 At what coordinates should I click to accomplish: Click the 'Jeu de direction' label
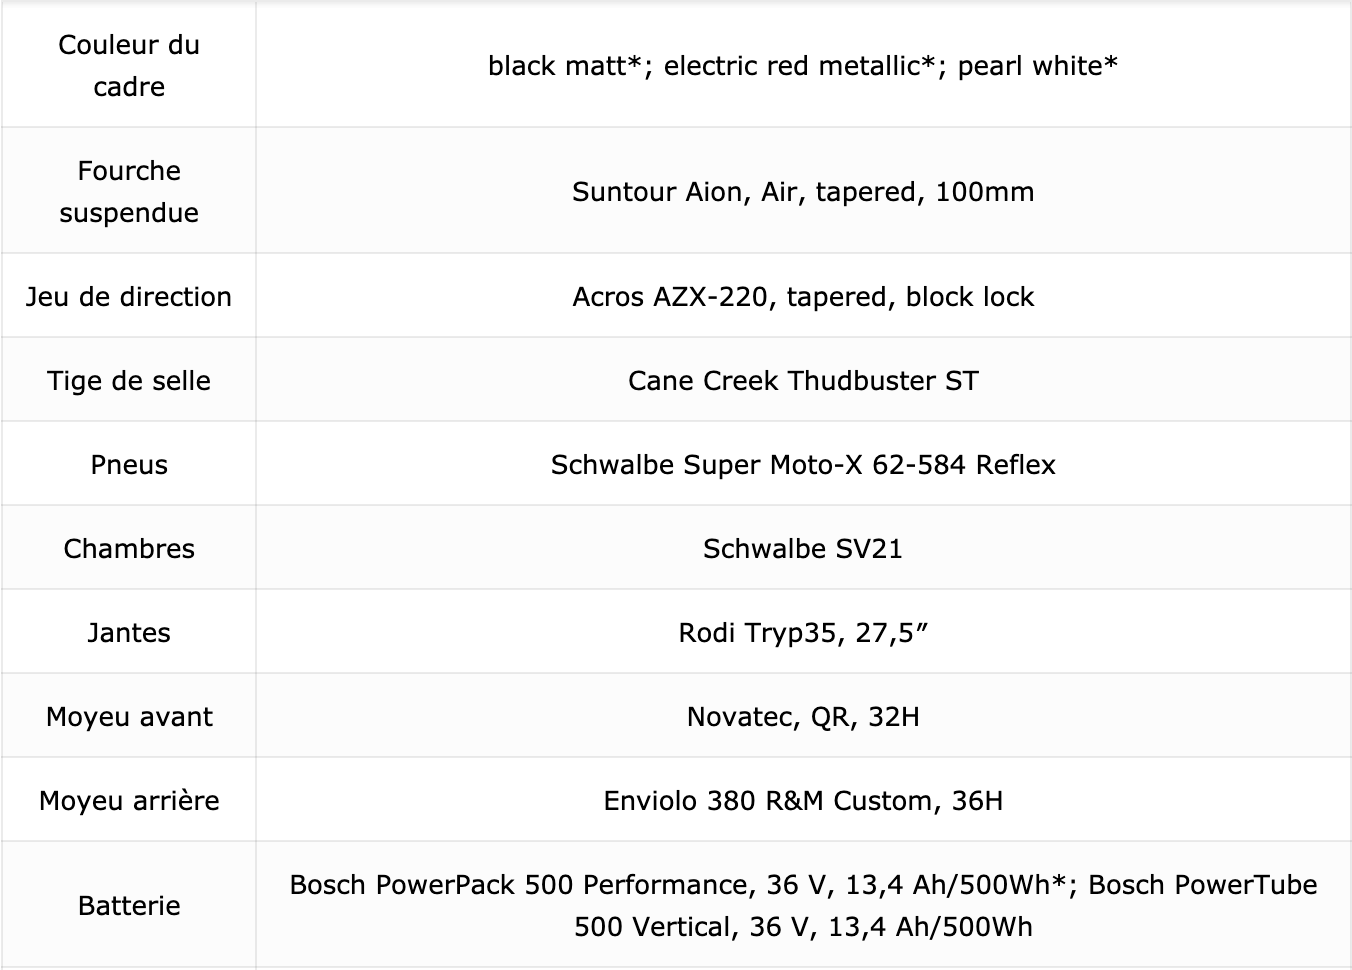click(x=129, y=297)
